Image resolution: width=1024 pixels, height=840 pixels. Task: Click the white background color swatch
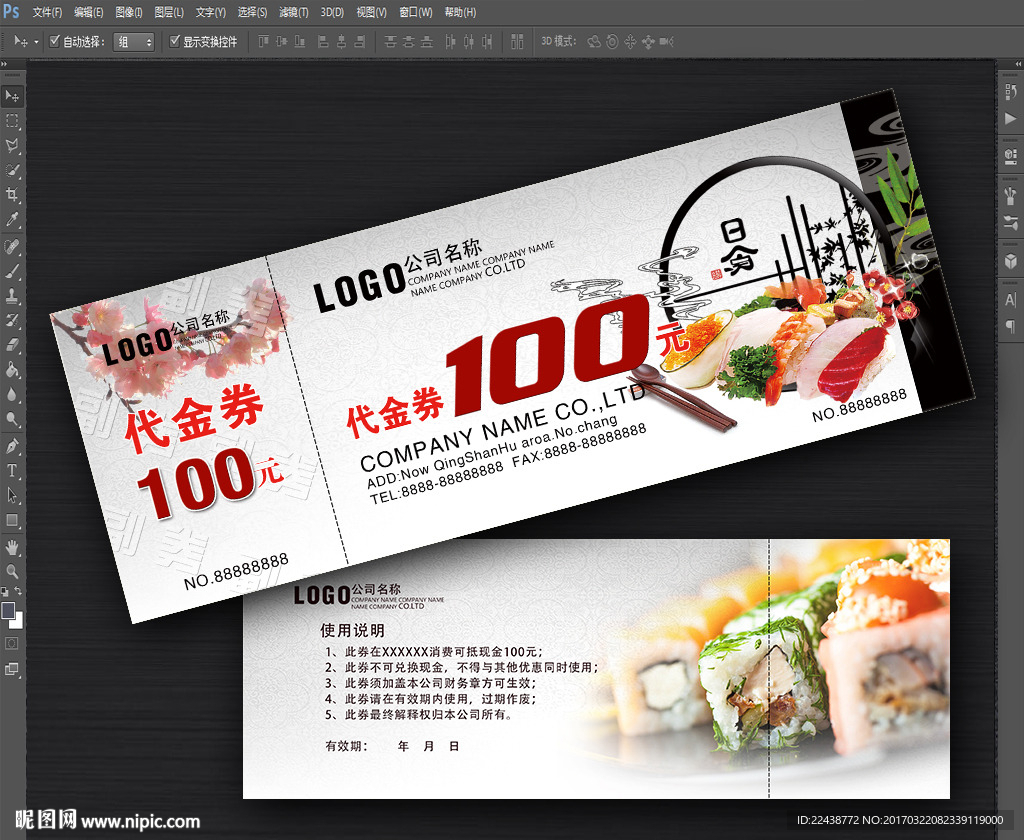point(18,622)
